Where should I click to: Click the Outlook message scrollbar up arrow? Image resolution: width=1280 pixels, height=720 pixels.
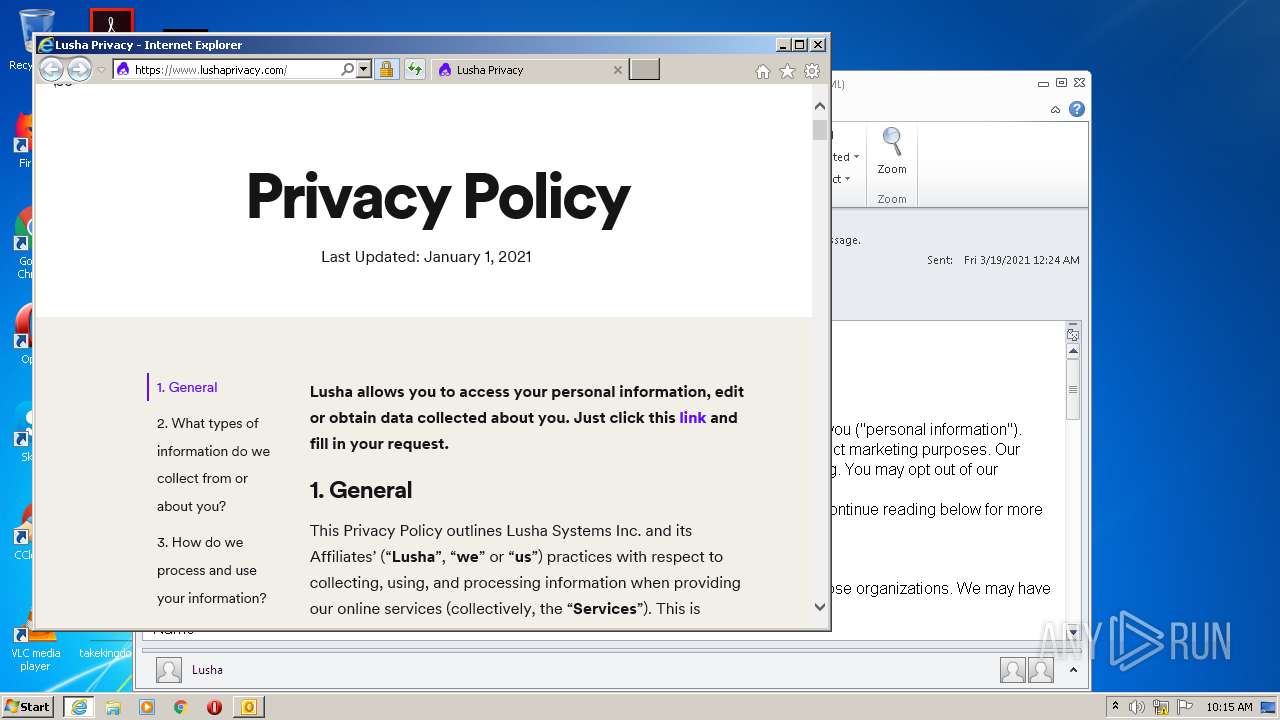point(1073,351)
